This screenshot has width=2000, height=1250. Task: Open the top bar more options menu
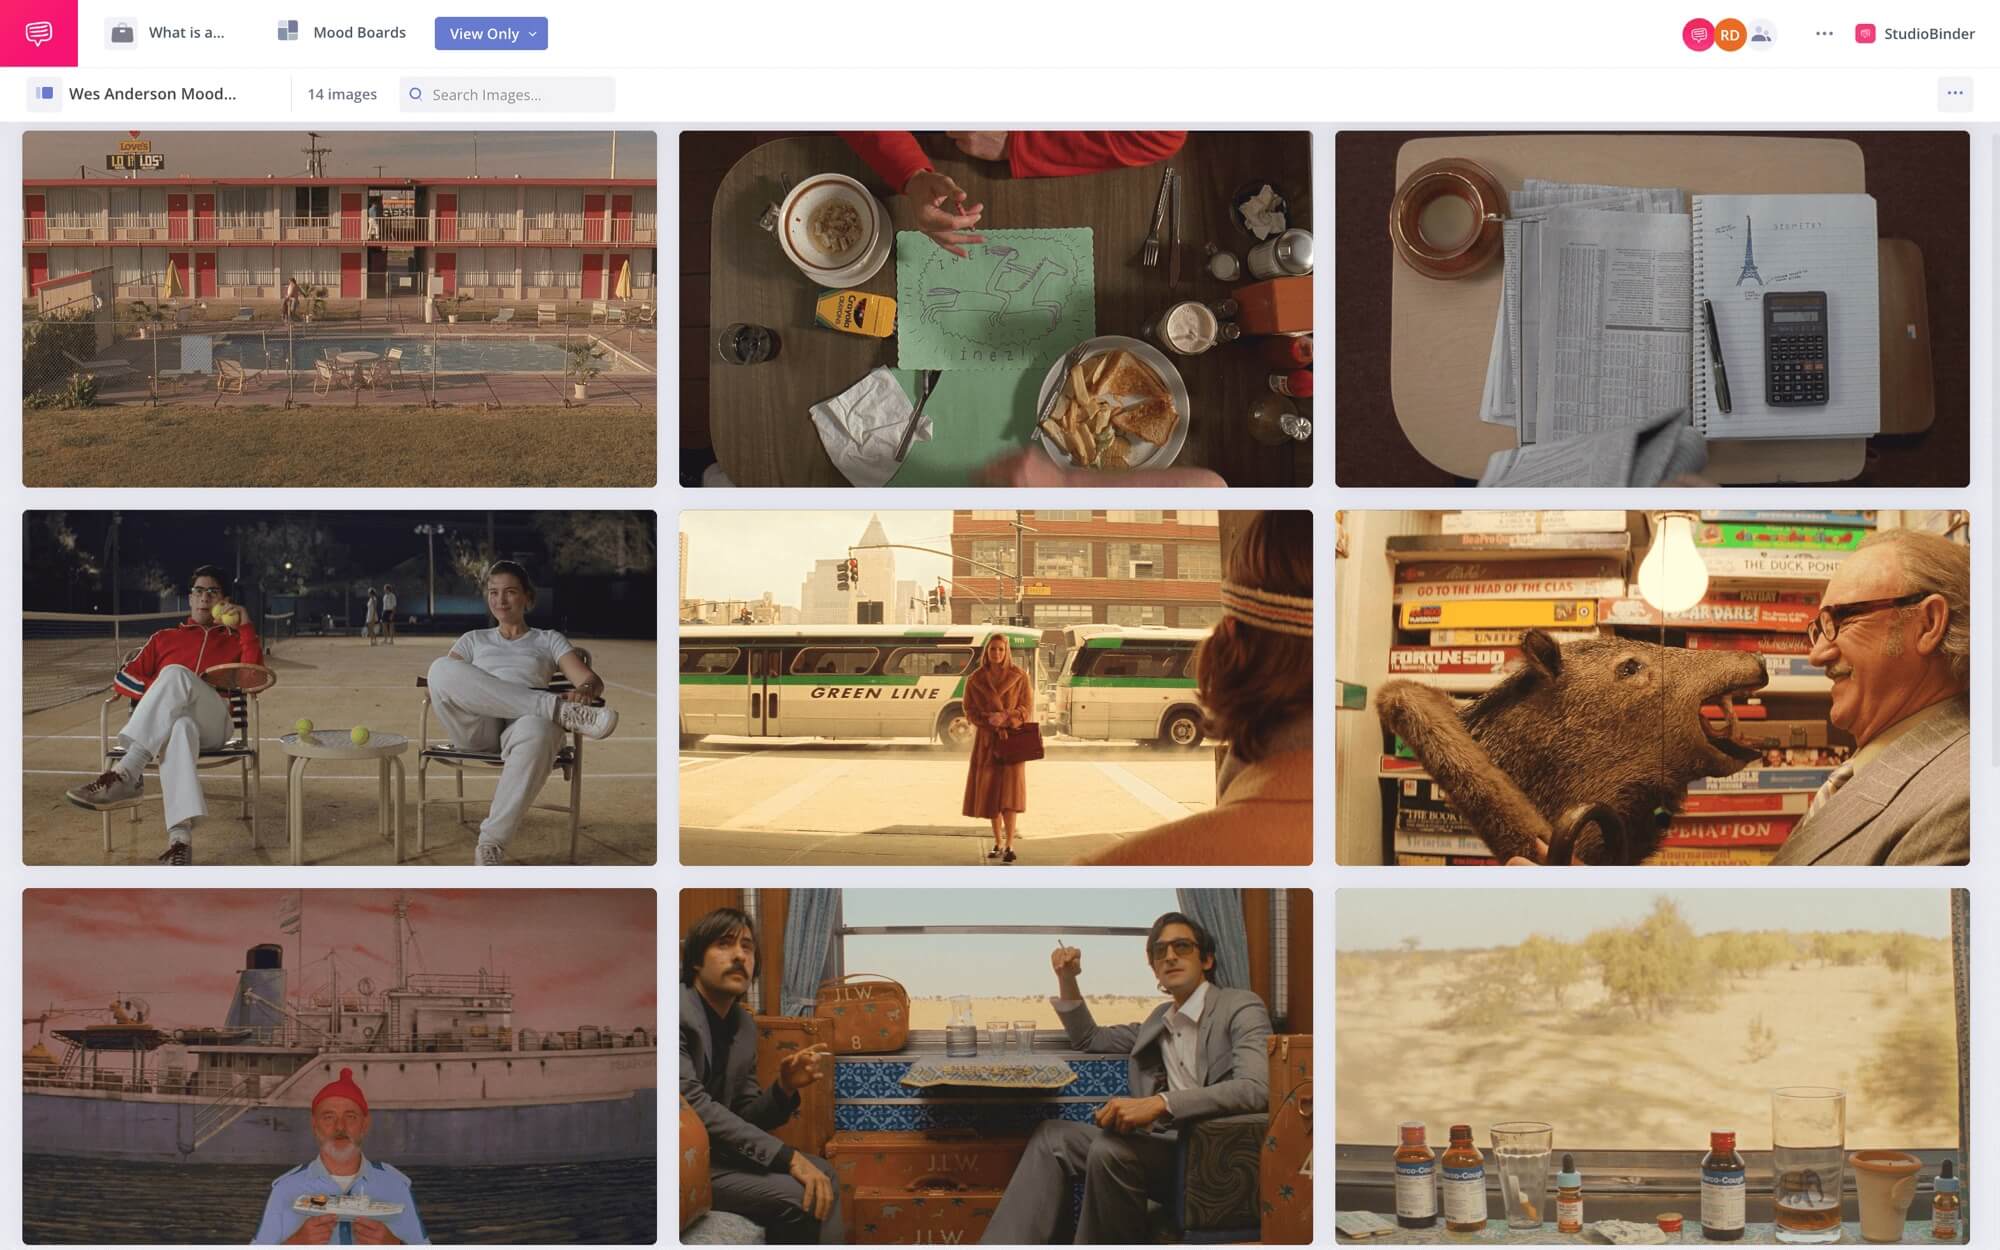pyautogui.click(x=1824, y=33)
